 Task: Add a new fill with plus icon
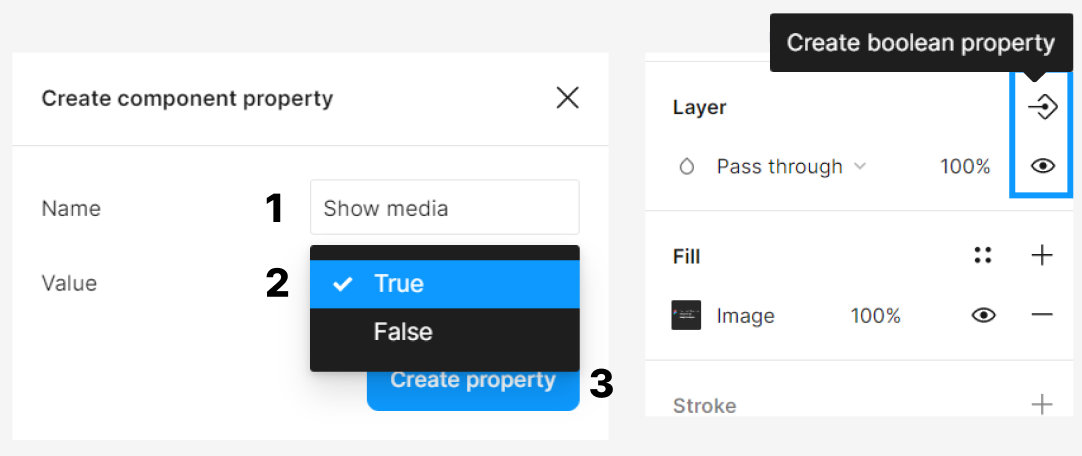pos(1042,256)
